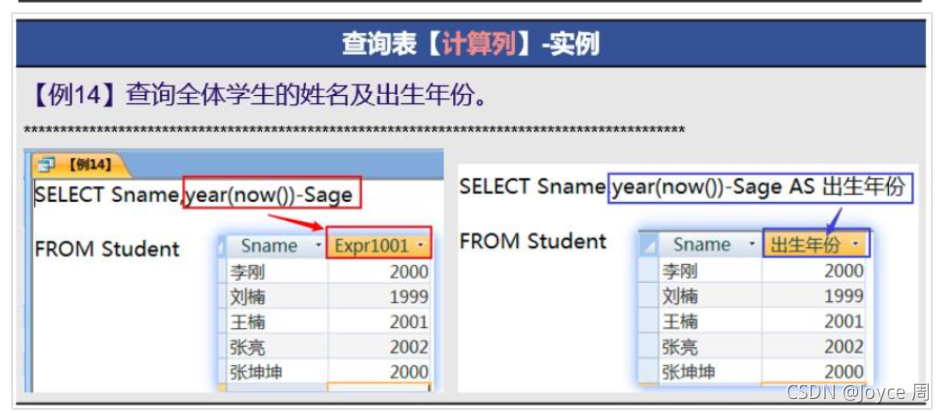Click the 李刚 cell in the 出生年份 table
Screen dimensions: 944x413
click(x=710, y=270)
